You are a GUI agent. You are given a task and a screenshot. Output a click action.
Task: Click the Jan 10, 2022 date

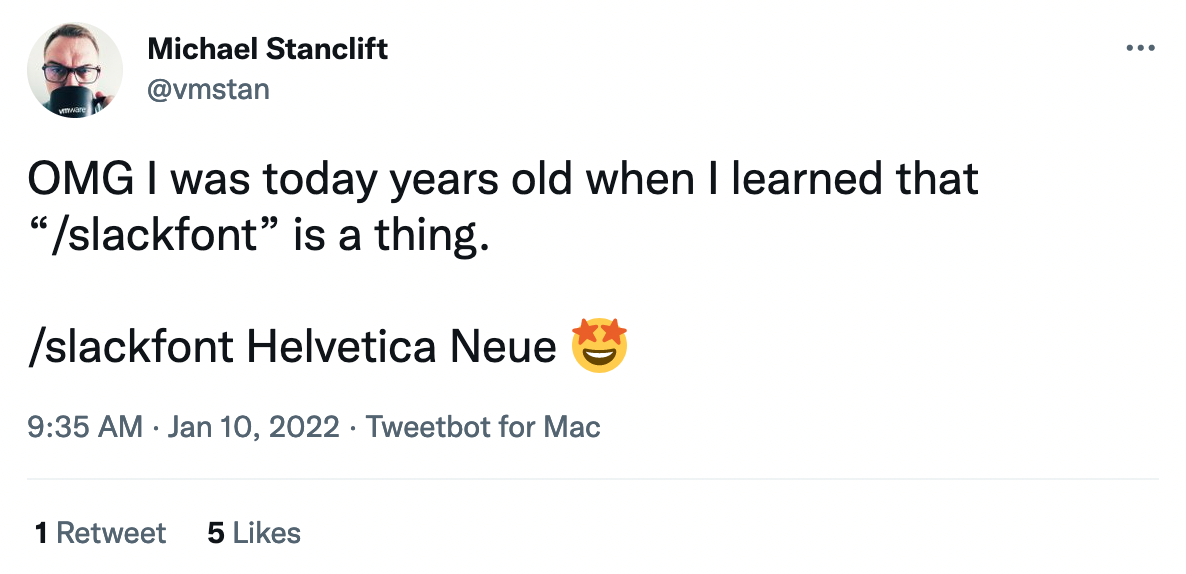click(x=254, y=428)
